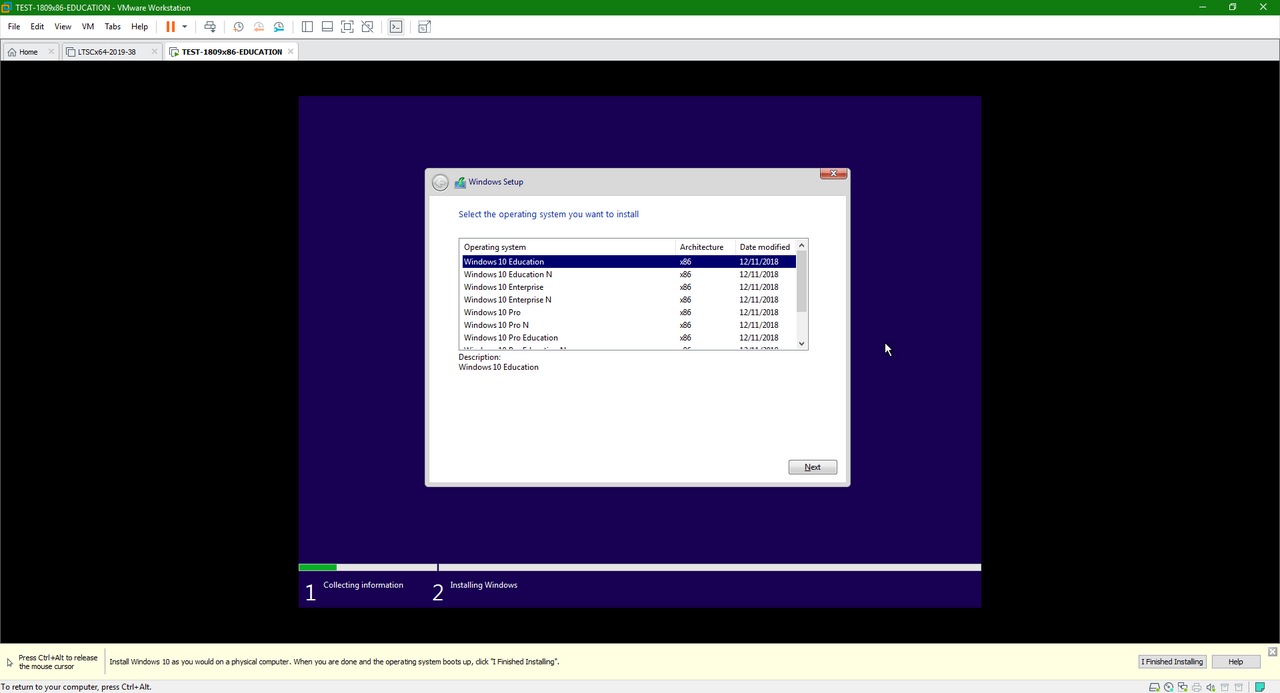This screenshot has width=1280, height=693.
Task: Click the Architecture column header
Action: (x=706, y=247)
